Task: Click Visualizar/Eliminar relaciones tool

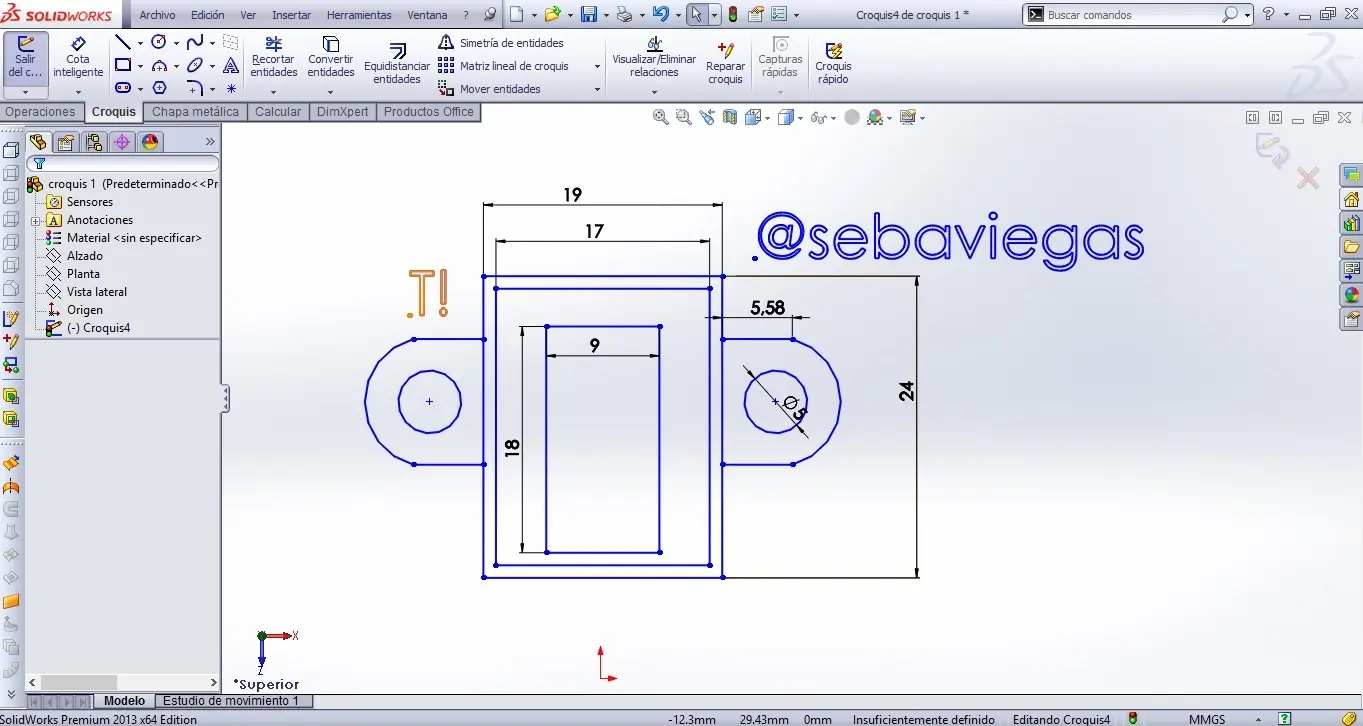Action: [654, 58]
